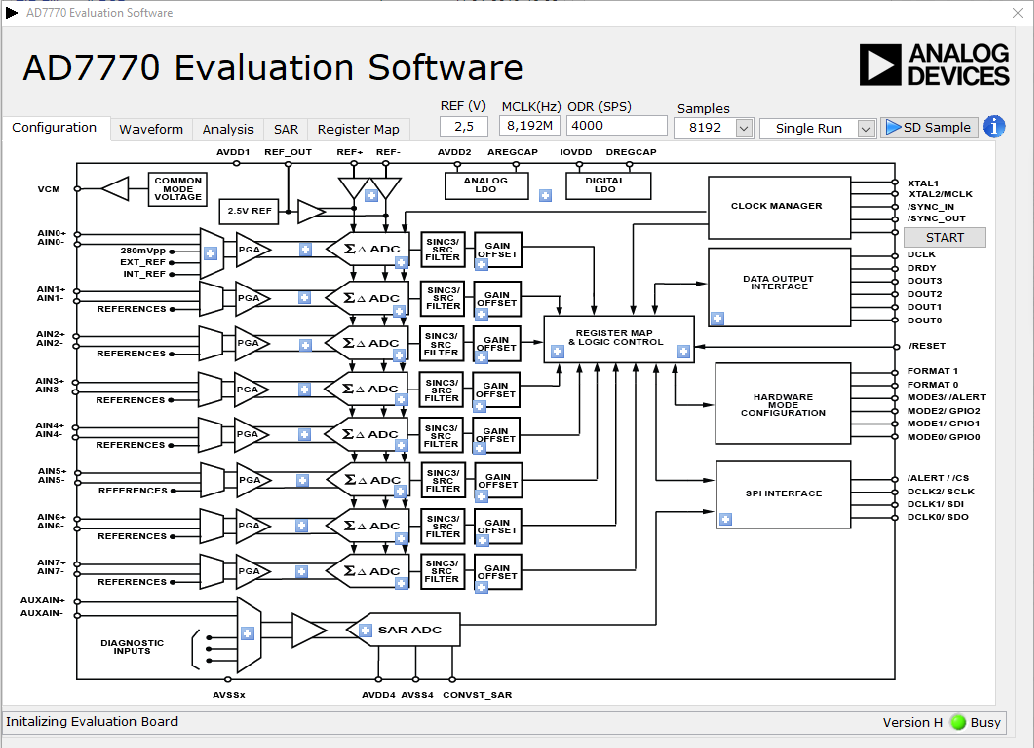Click the CLOCK MANAGER block
Screen dimensions: 1034x748
[779, 207]
